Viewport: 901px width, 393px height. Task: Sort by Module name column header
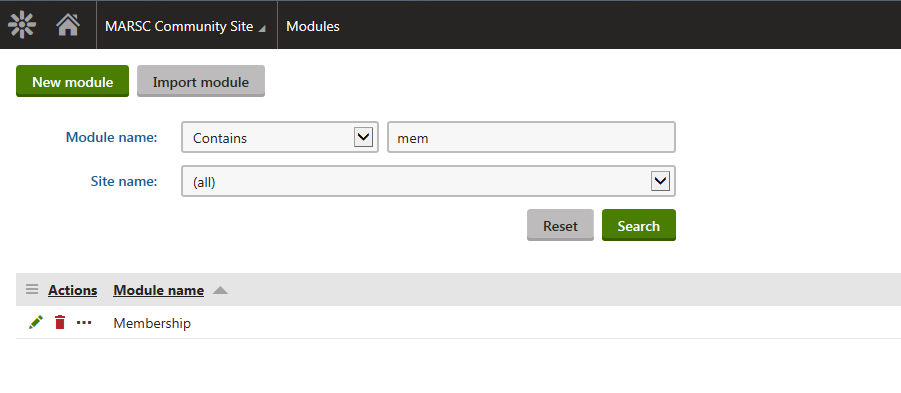159,290
